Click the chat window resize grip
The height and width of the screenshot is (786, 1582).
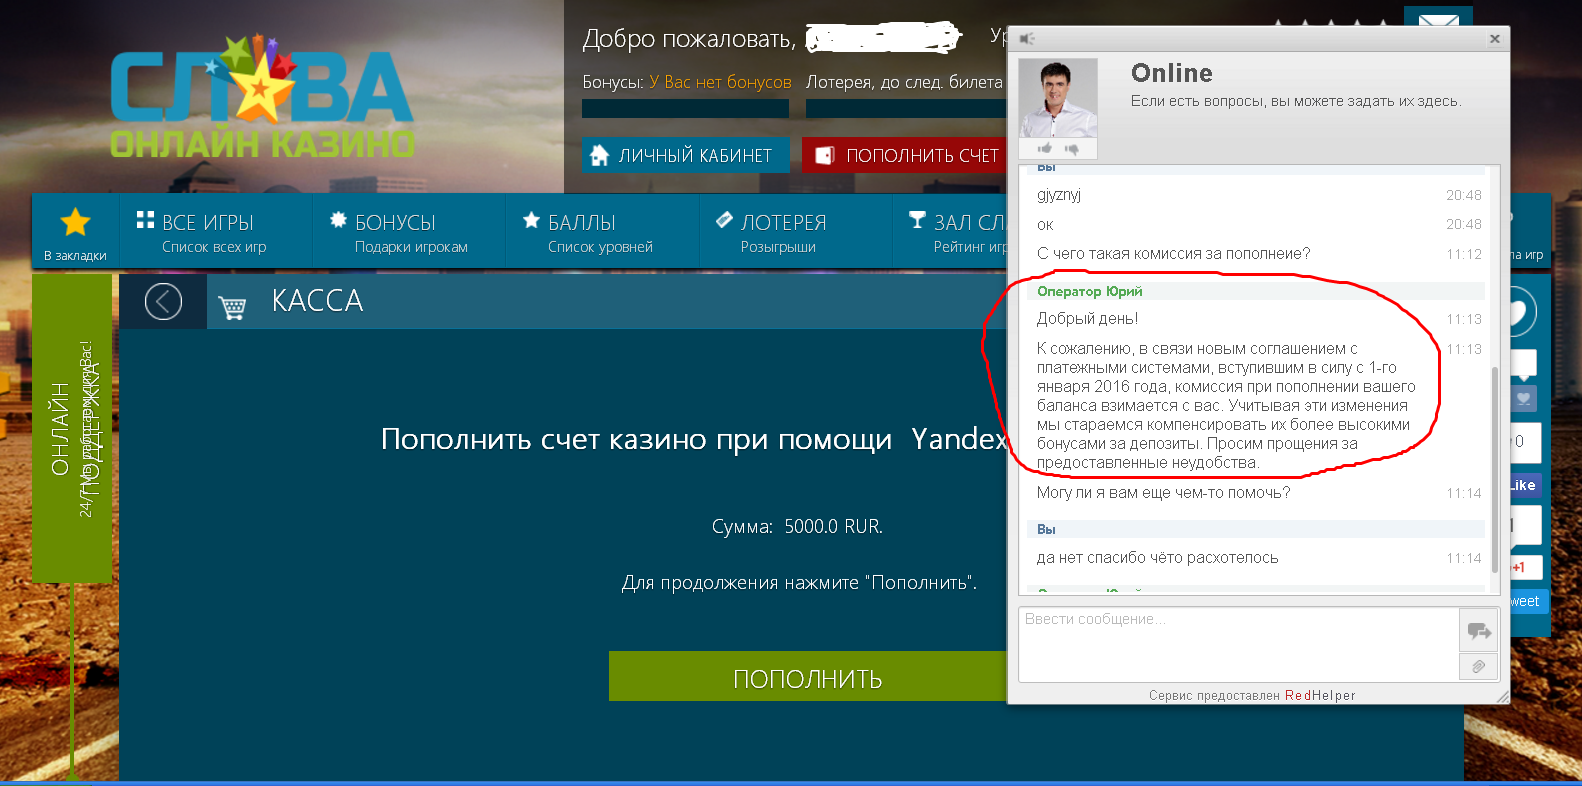point(1502,696)
